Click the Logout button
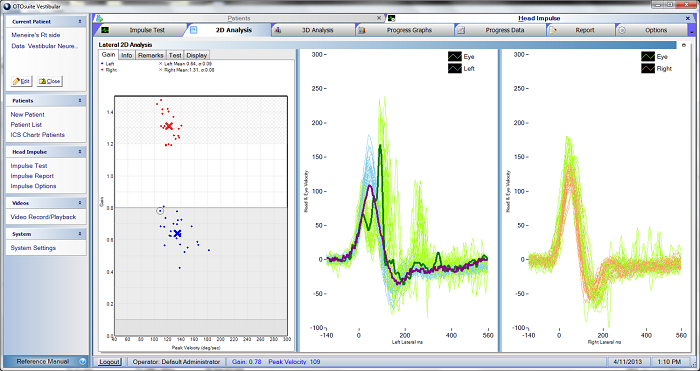 (x=109, y=362)
